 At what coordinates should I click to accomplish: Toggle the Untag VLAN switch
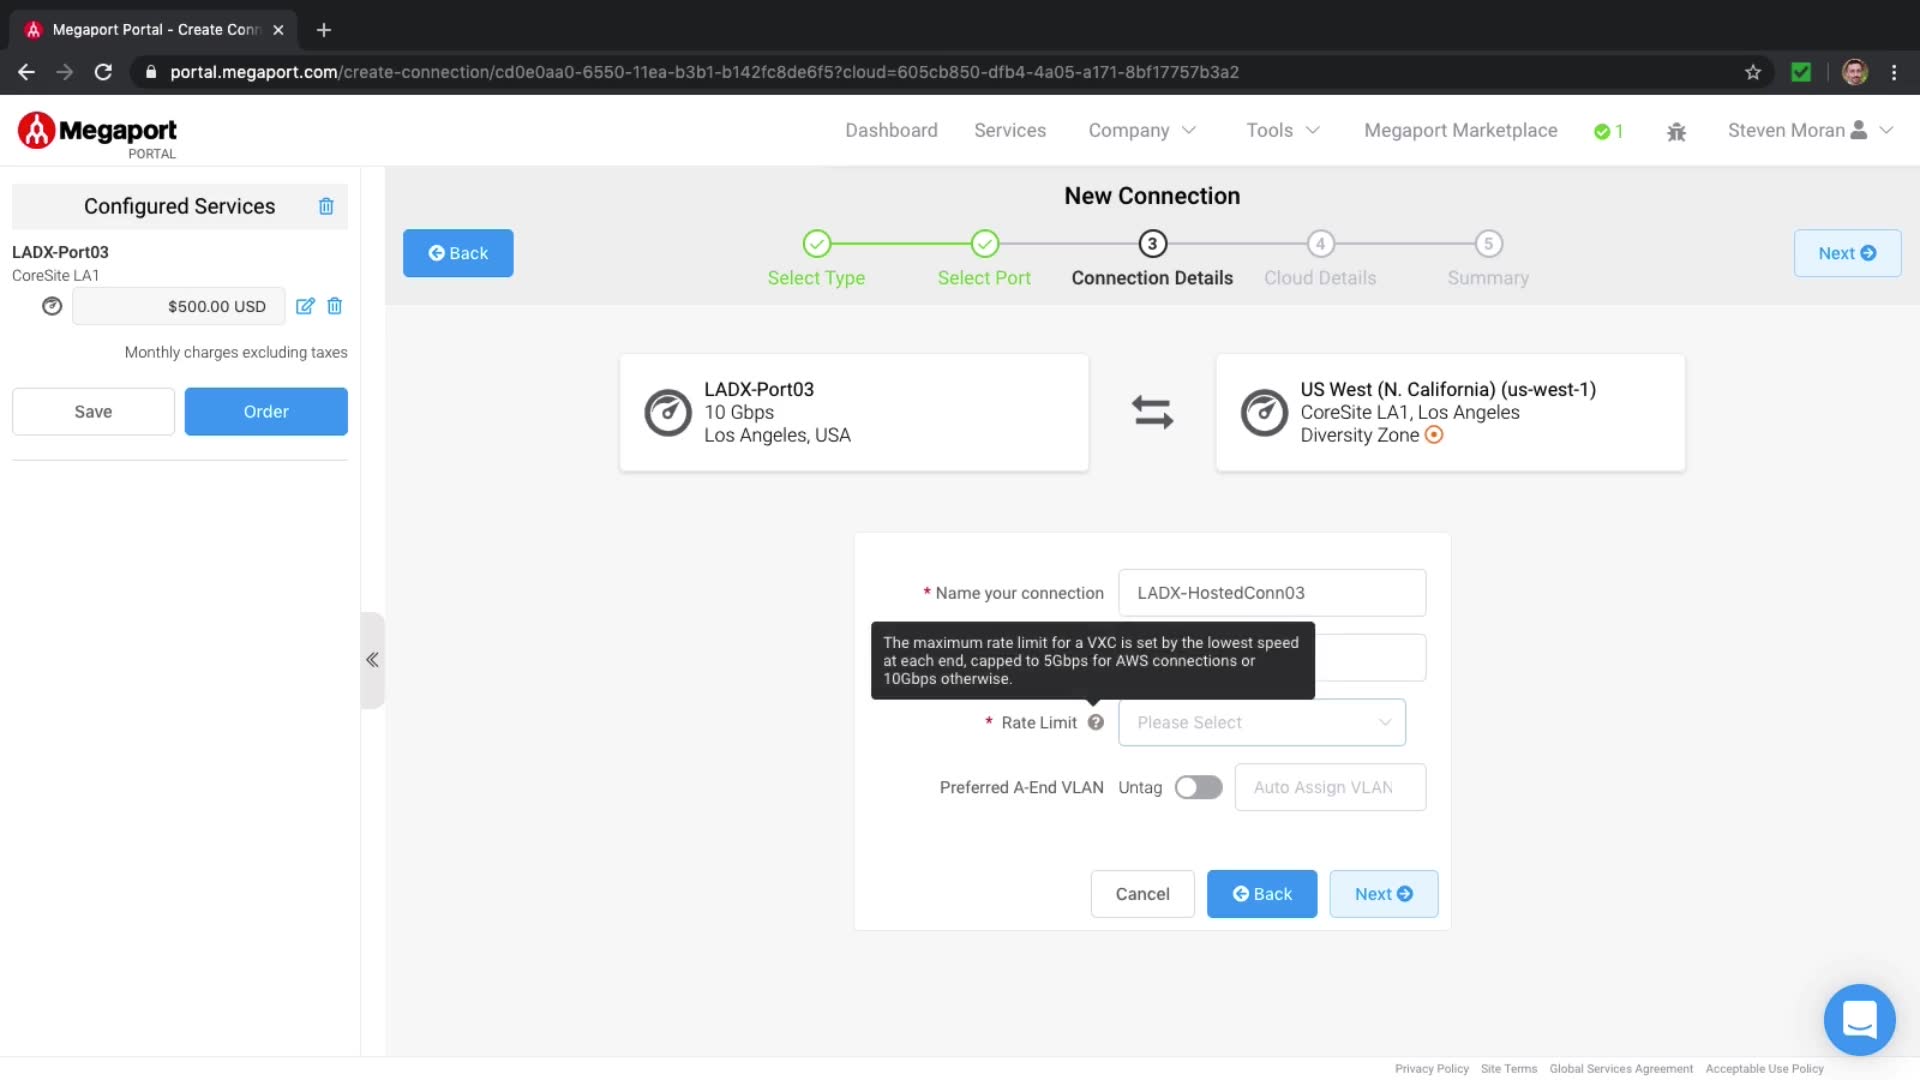(x=1198, y=787)
